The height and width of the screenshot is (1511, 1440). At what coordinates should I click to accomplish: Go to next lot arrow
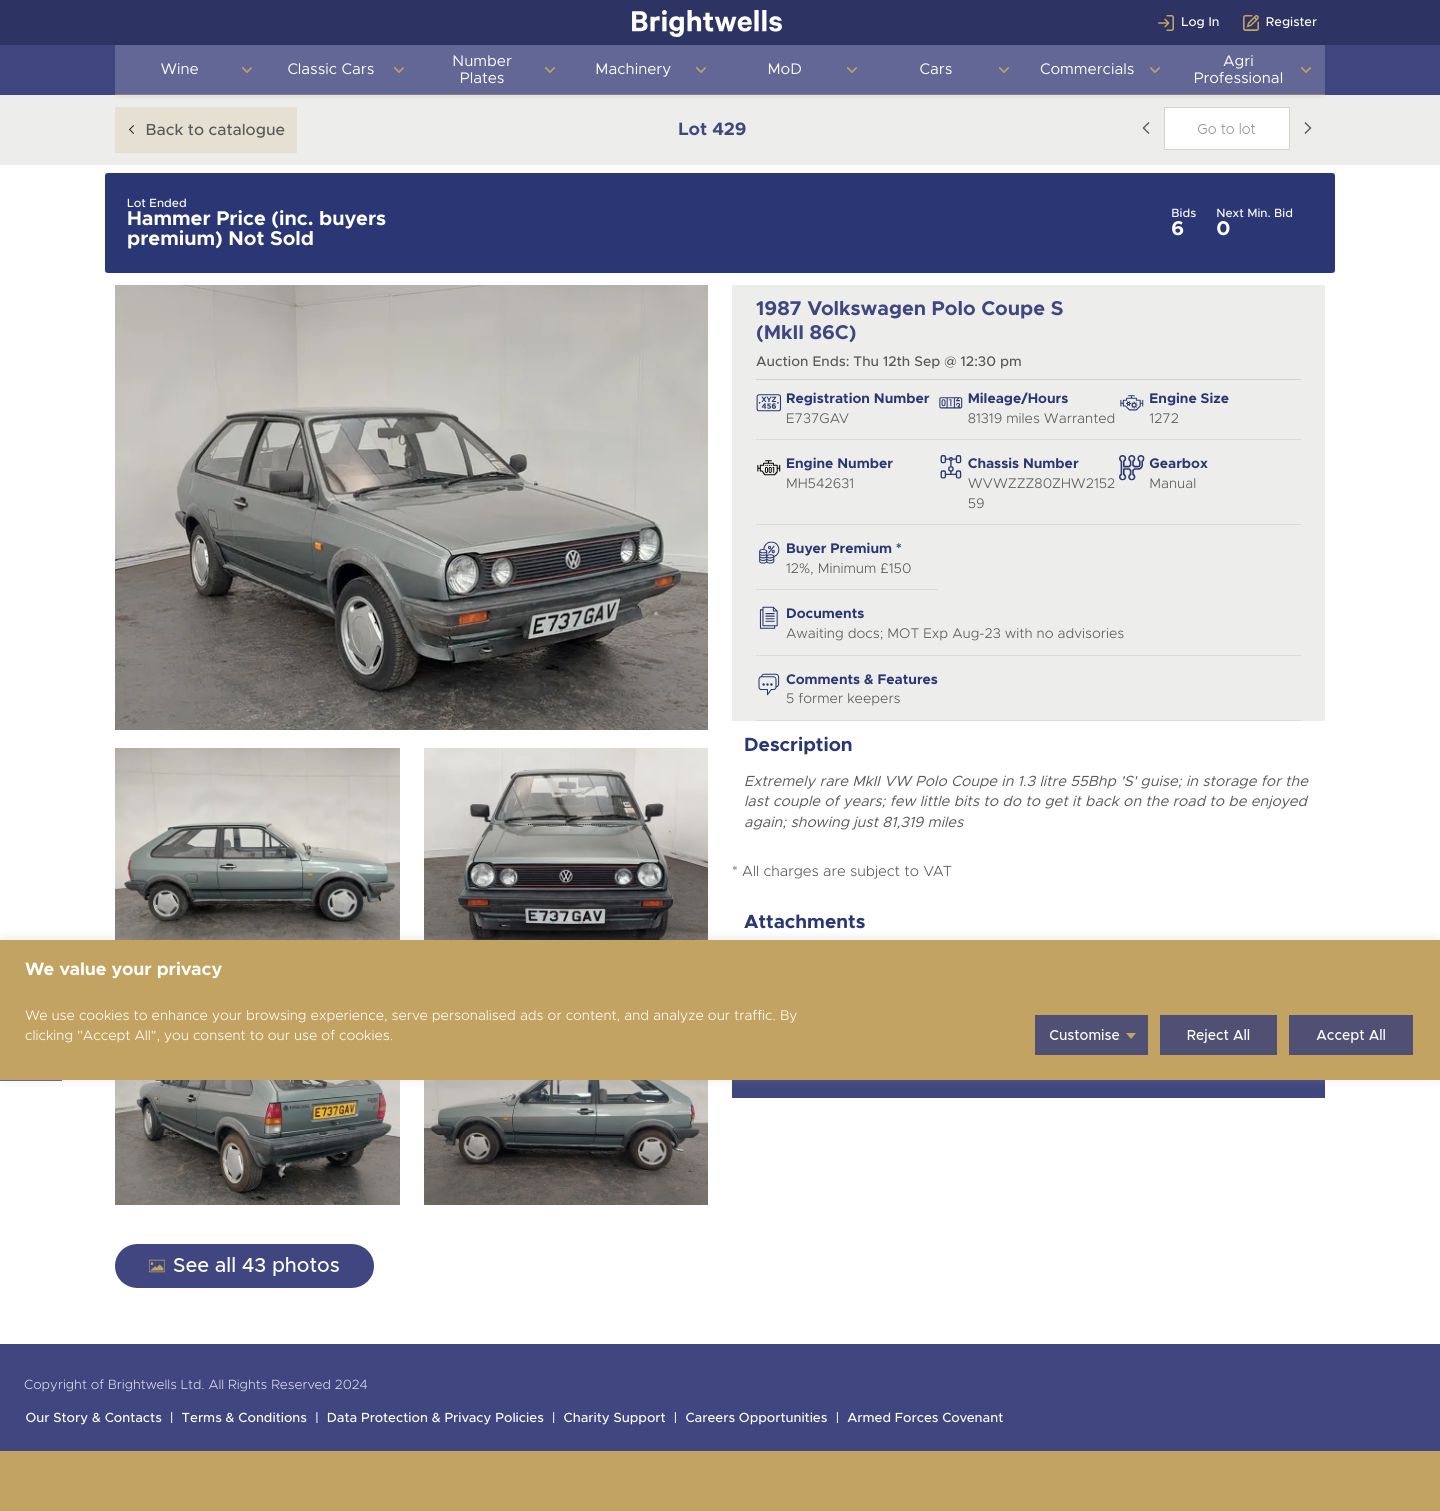(1307, 128)
